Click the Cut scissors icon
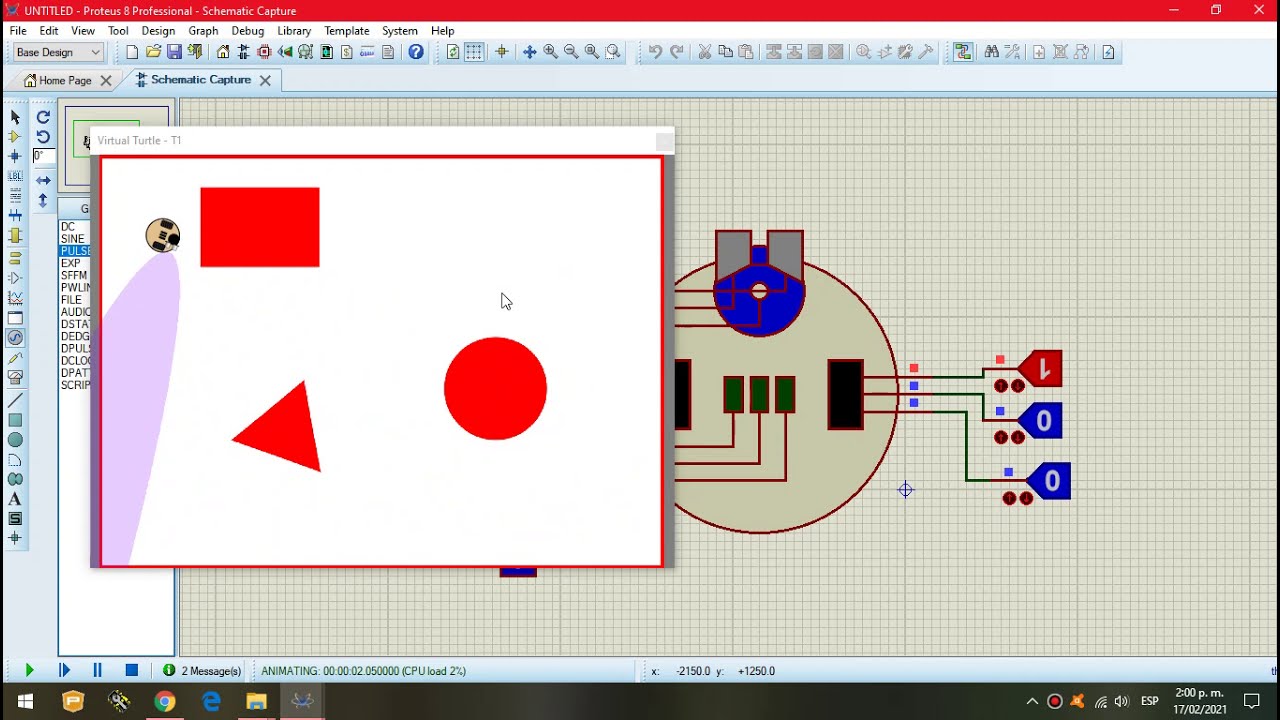The width and height of the screenshot is (1280, 720). (x=704, y=52)
